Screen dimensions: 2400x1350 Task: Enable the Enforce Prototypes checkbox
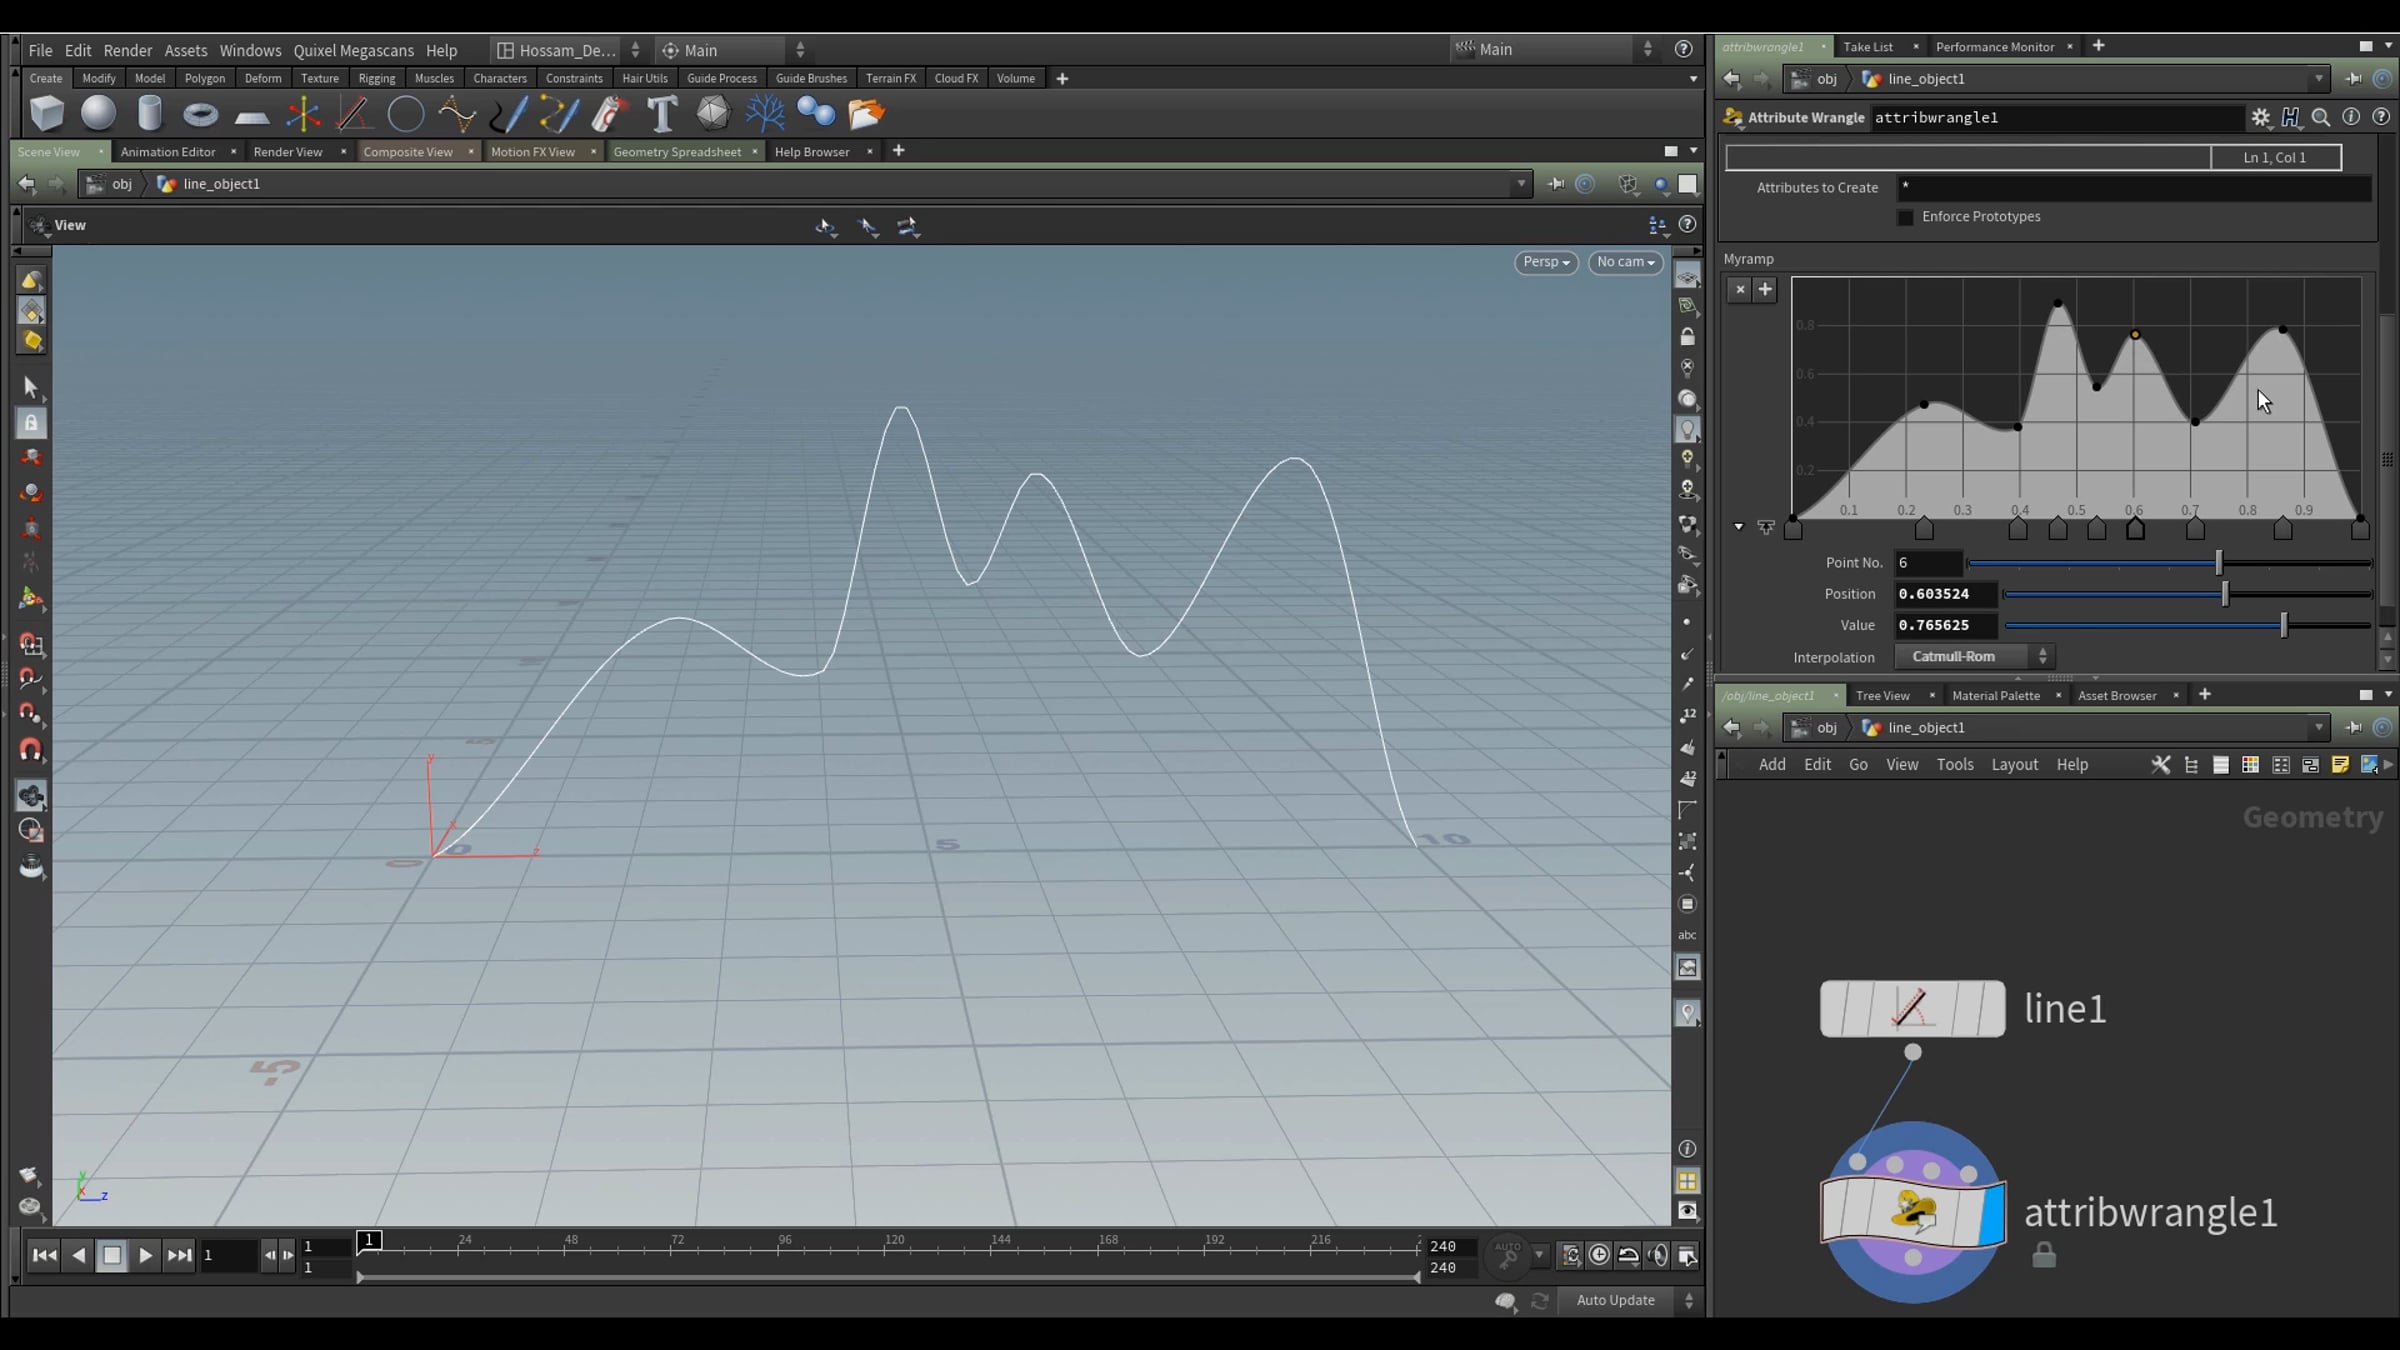coord(1905,217)
